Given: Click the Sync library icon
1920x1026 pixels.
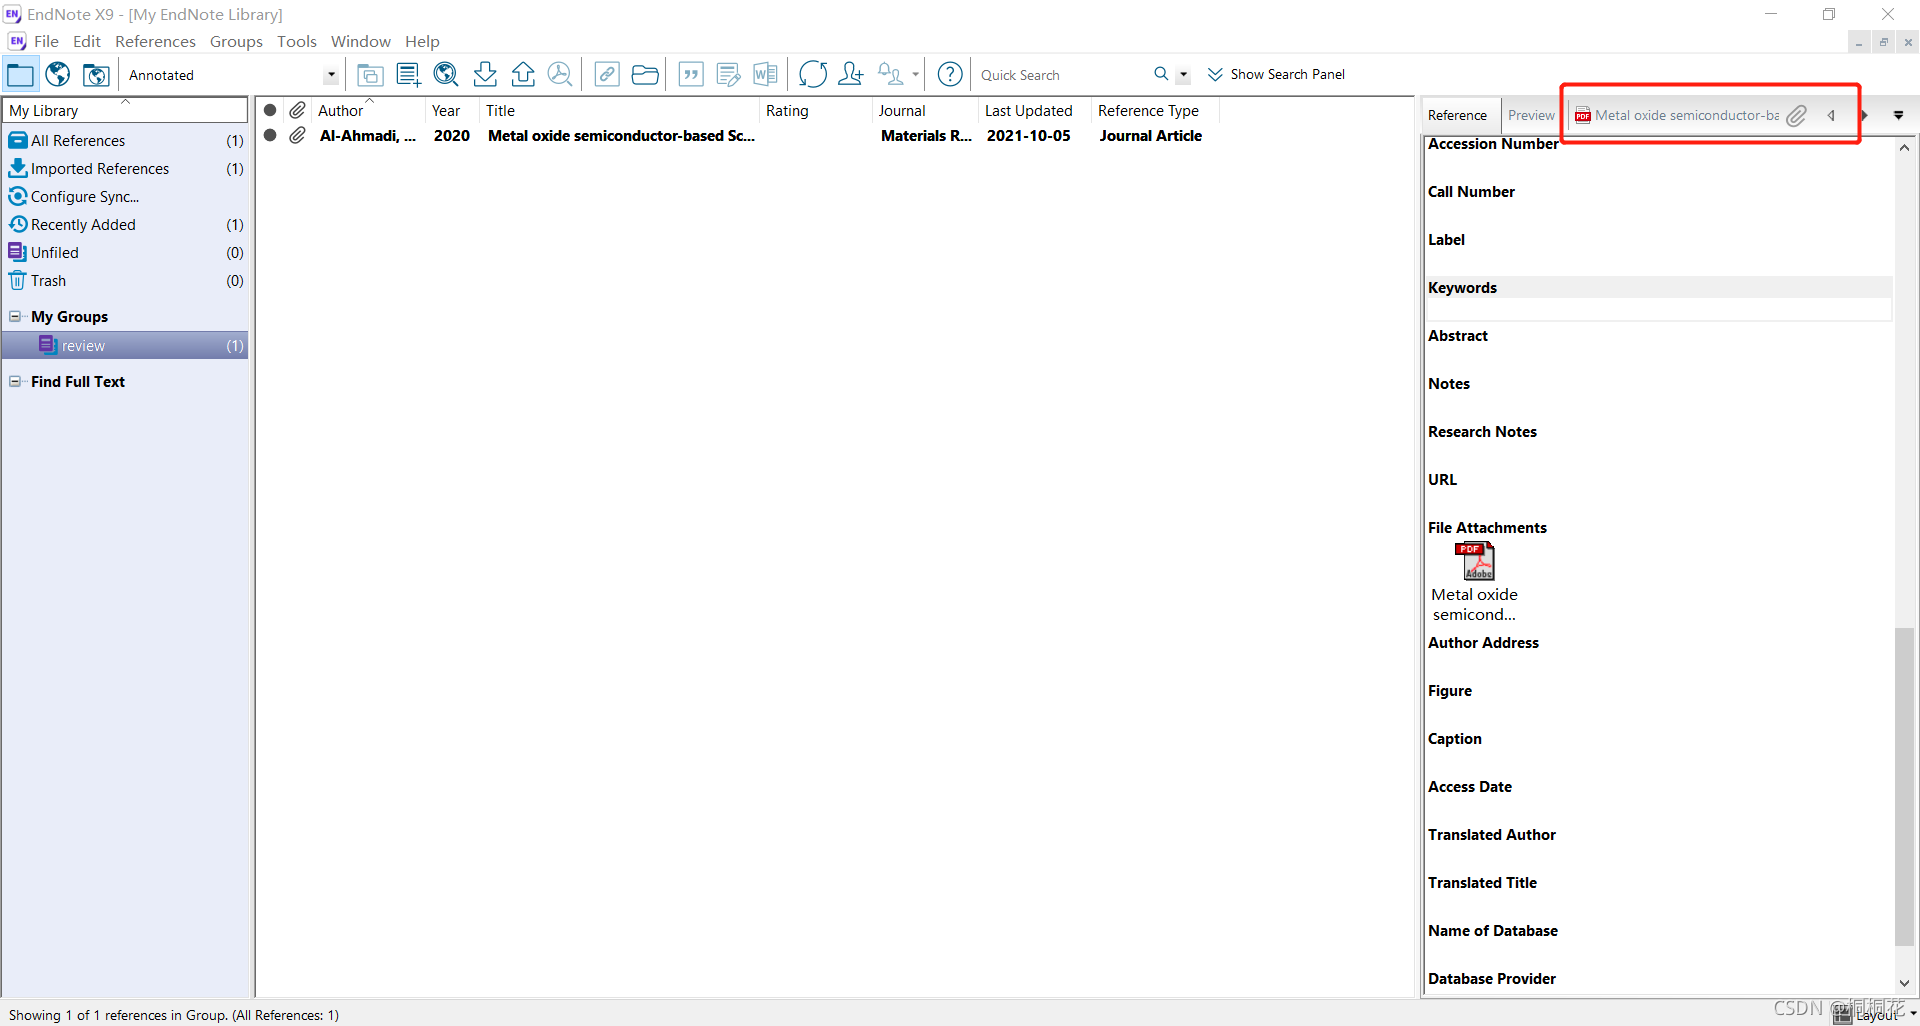Looking at the screenshot, I should (813, 74).
